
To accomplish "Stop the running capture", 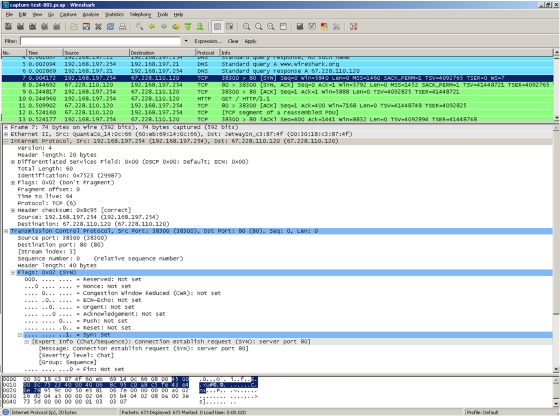I will point(45,26).
